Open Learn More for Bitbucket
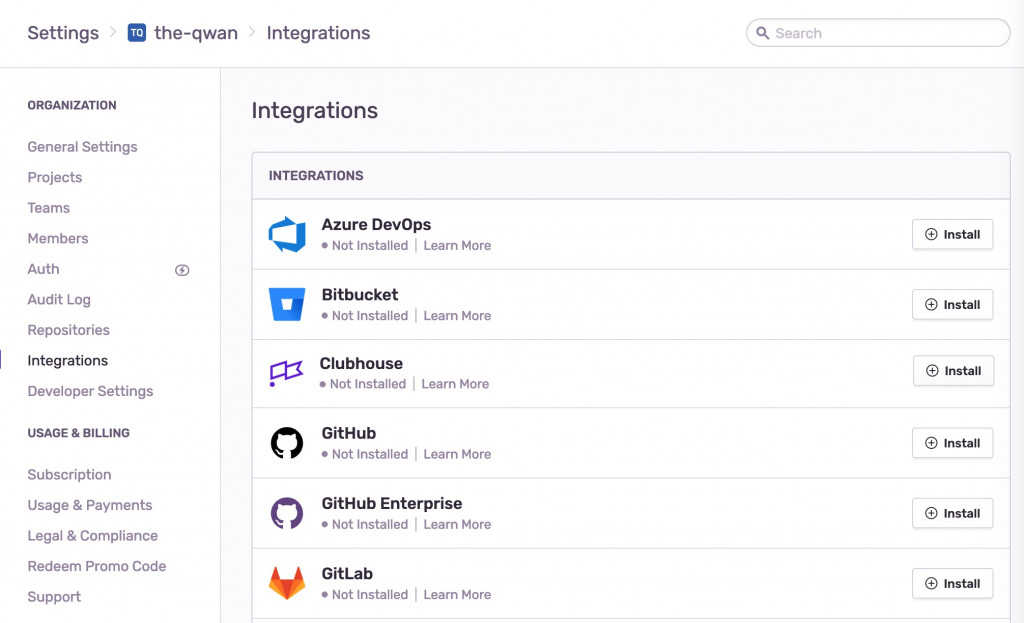Image resolution: width=1024 pixels, height=623 pixels. pyautogui.click(x=457, y=315)
